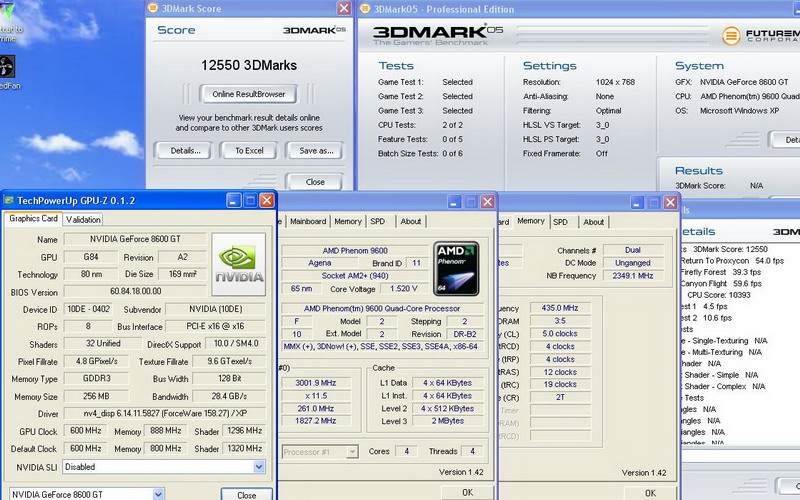Click the 12550 3DMarks score text
The image size is (800, 500).
coord(248,65)
